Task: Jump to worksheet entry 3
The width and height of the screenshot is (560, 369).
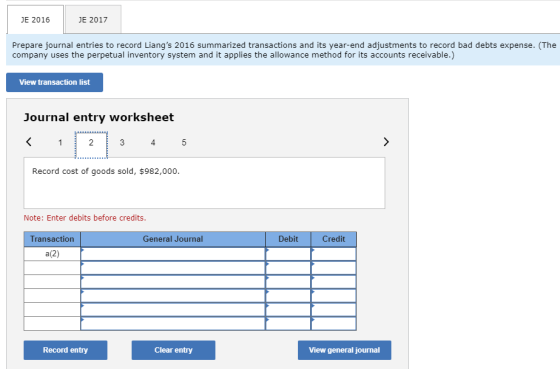Action: point(122,143)
